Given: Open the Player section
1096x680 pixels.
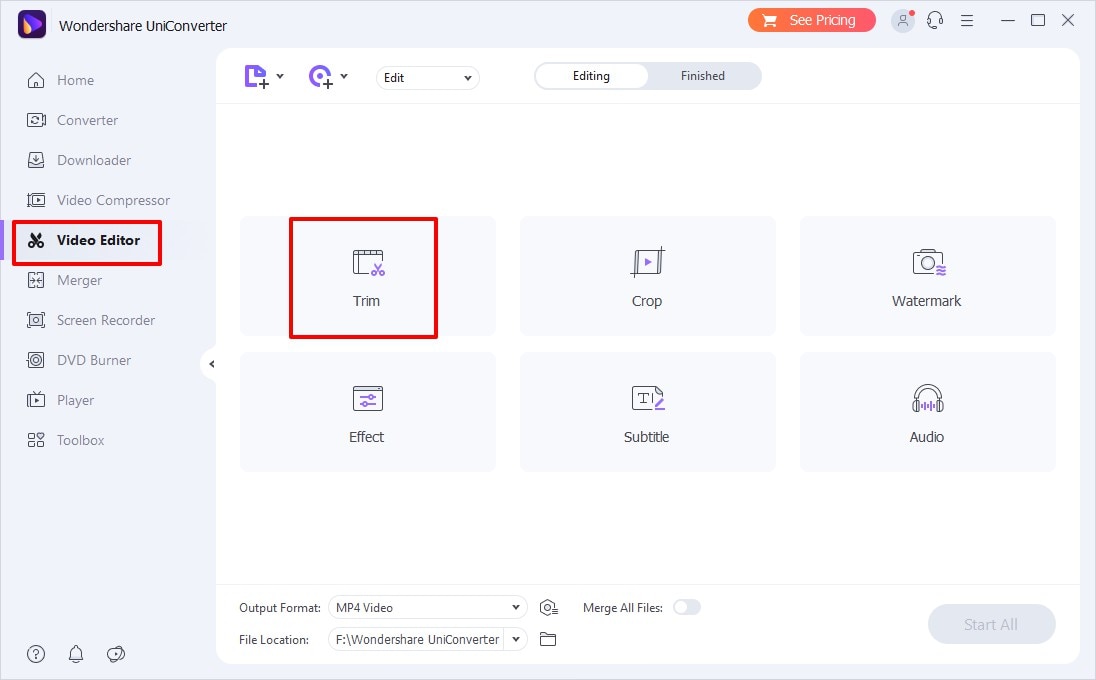Looking at the screenshot, I should pyautogui.click(x=60, y=400).
